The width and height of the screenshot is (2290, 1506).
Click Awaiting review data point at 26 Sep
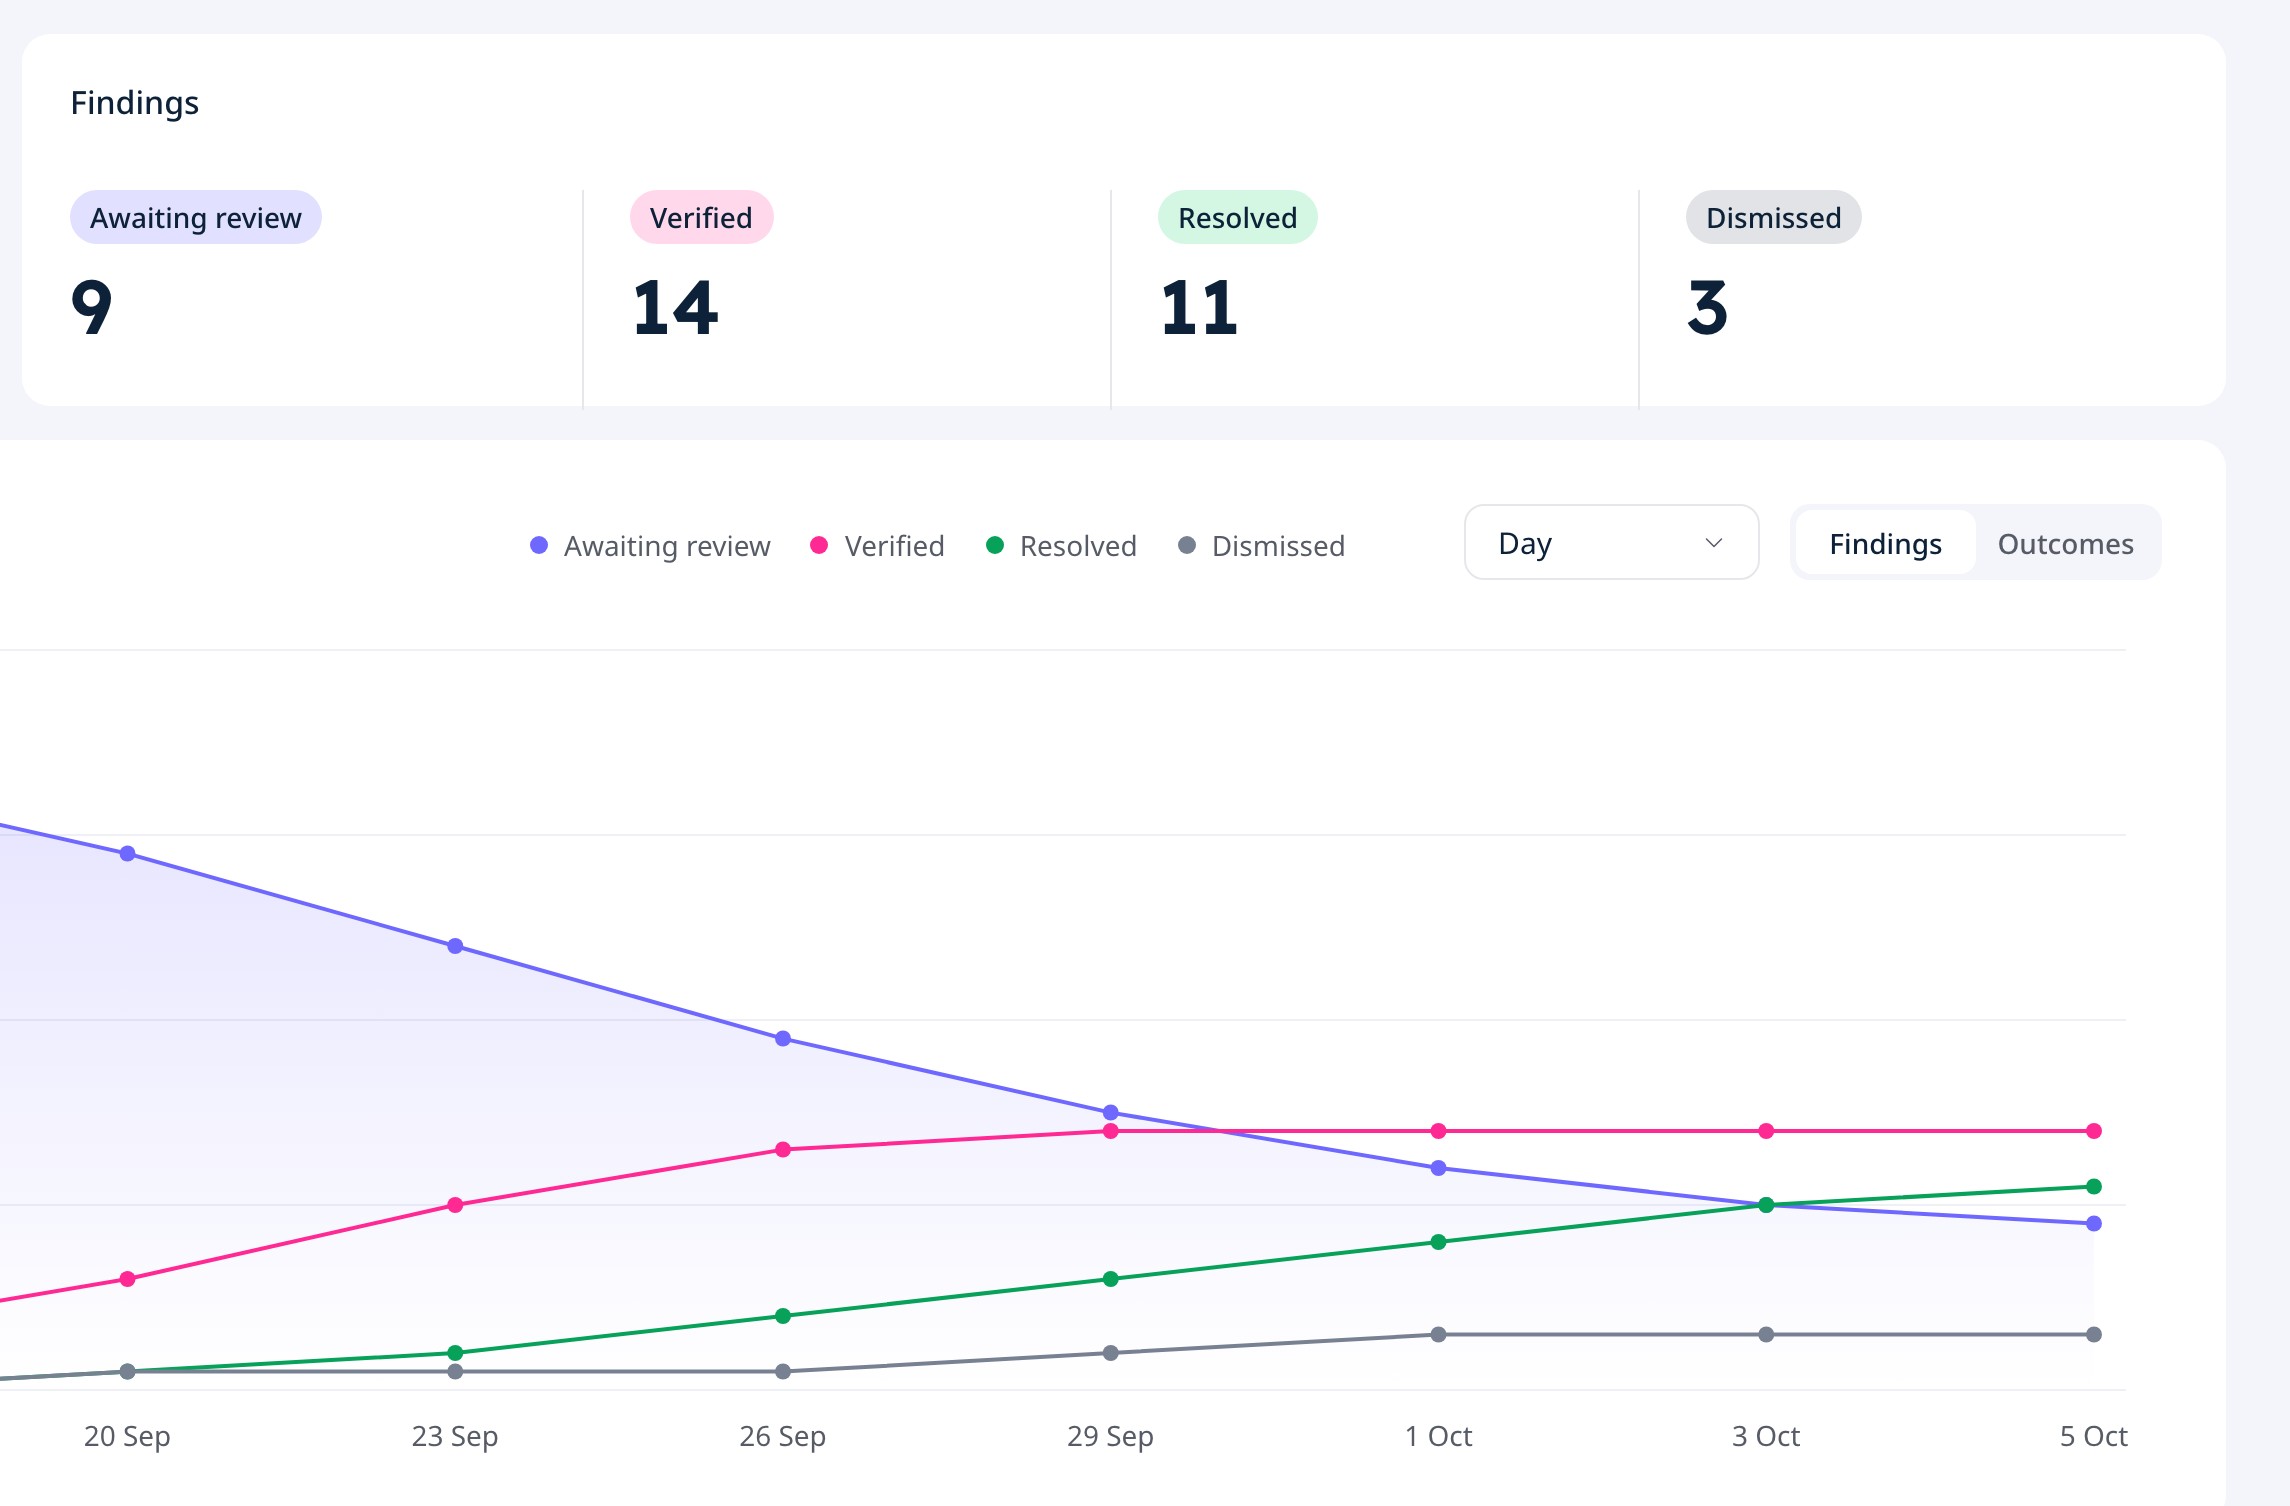point(783,1039)
